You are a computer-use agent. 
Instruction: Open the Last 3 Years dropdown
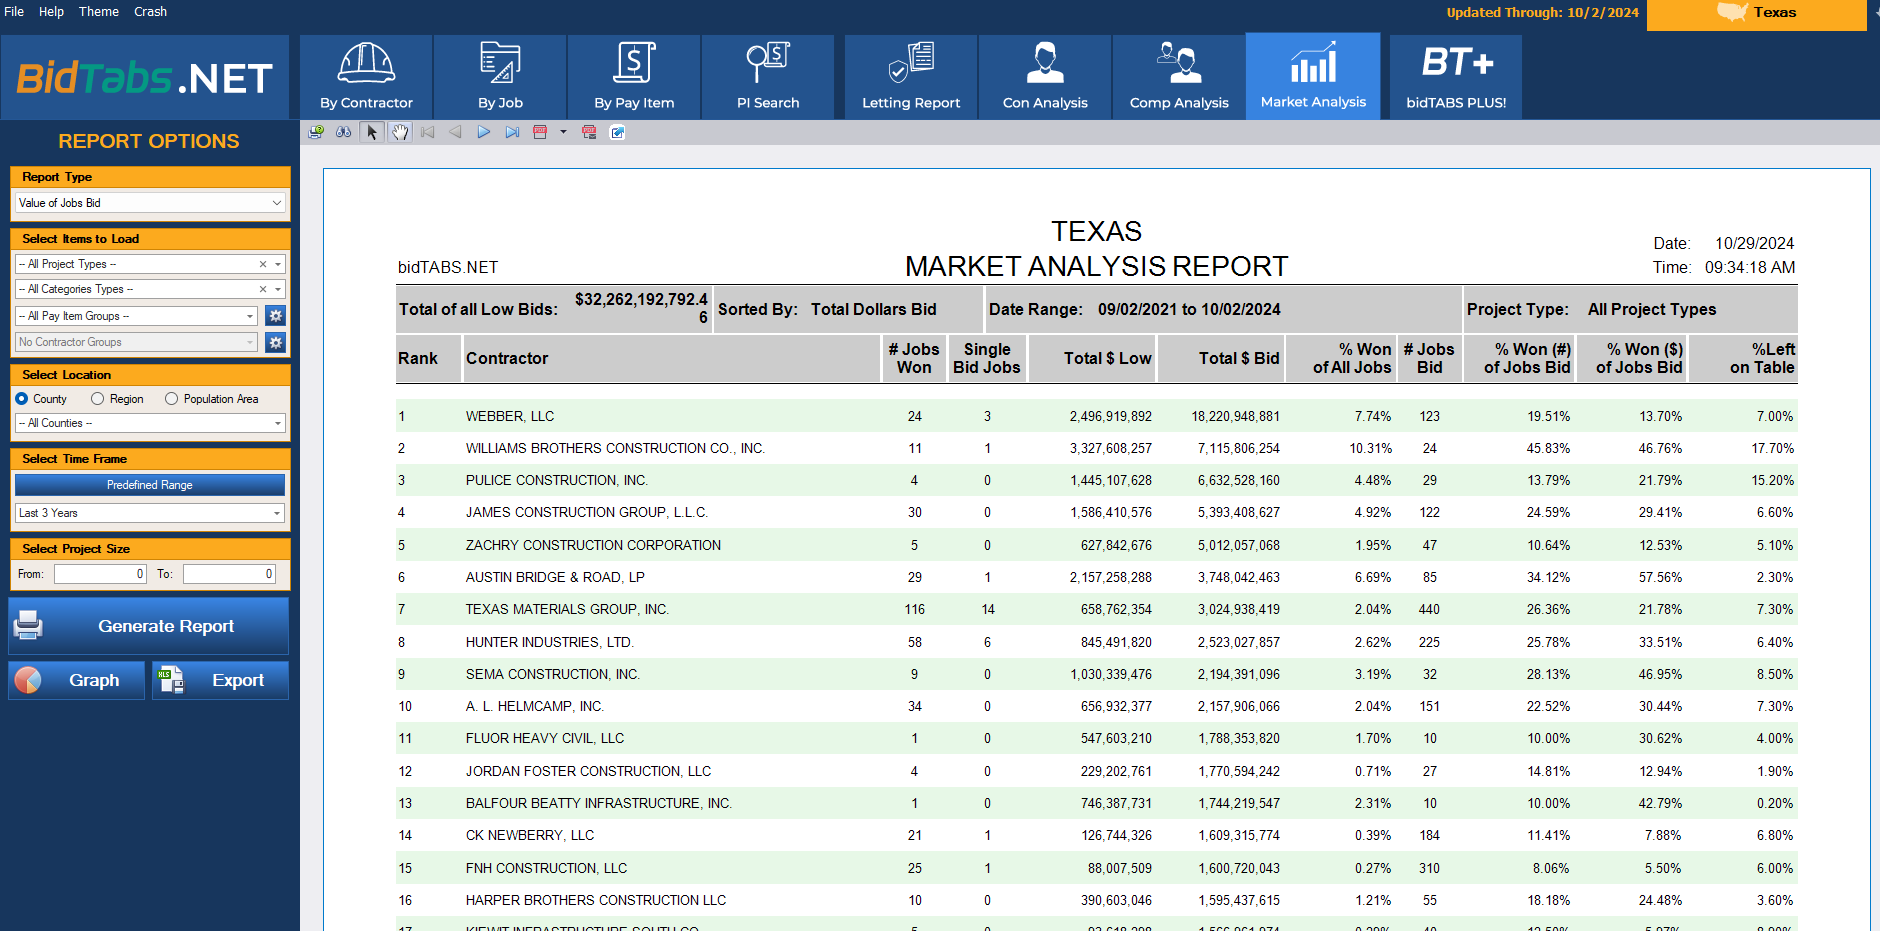(x=150, y=513)
